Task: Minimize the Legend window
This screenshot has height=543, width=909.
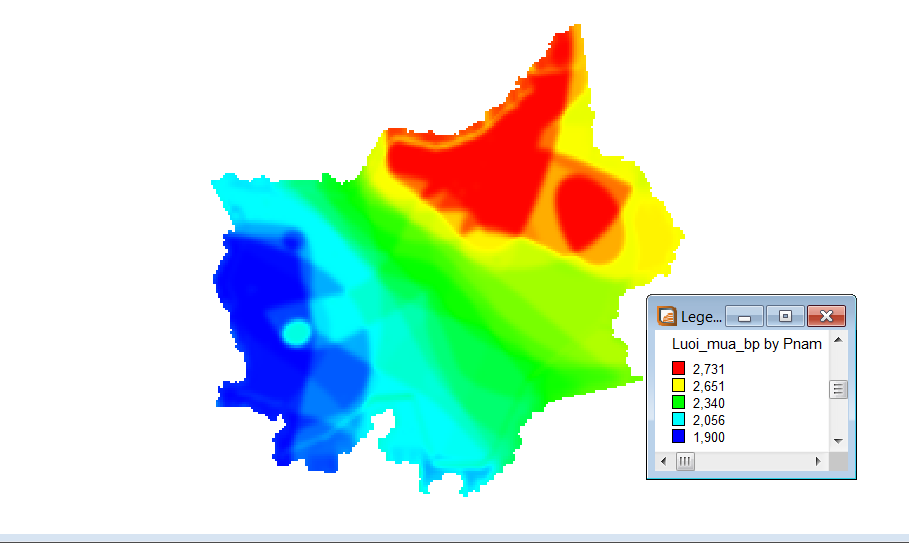Action: point(744,316)
